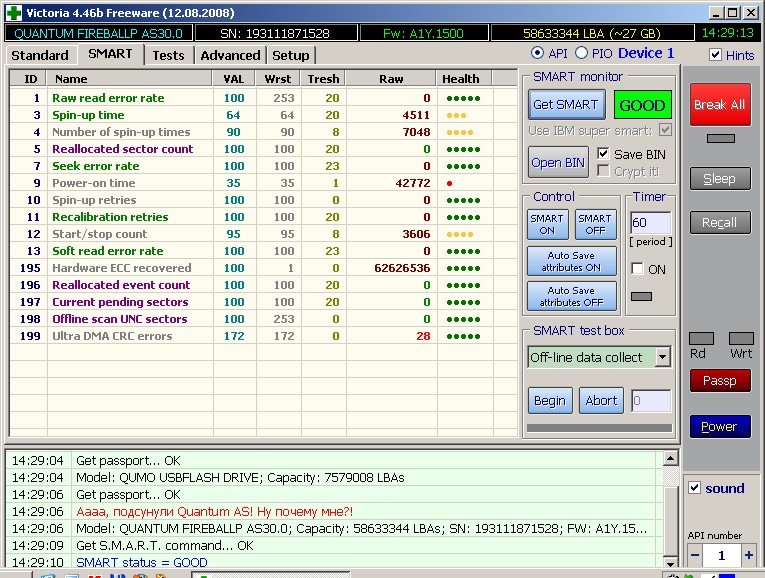Click the ID column header

(29, 79)
